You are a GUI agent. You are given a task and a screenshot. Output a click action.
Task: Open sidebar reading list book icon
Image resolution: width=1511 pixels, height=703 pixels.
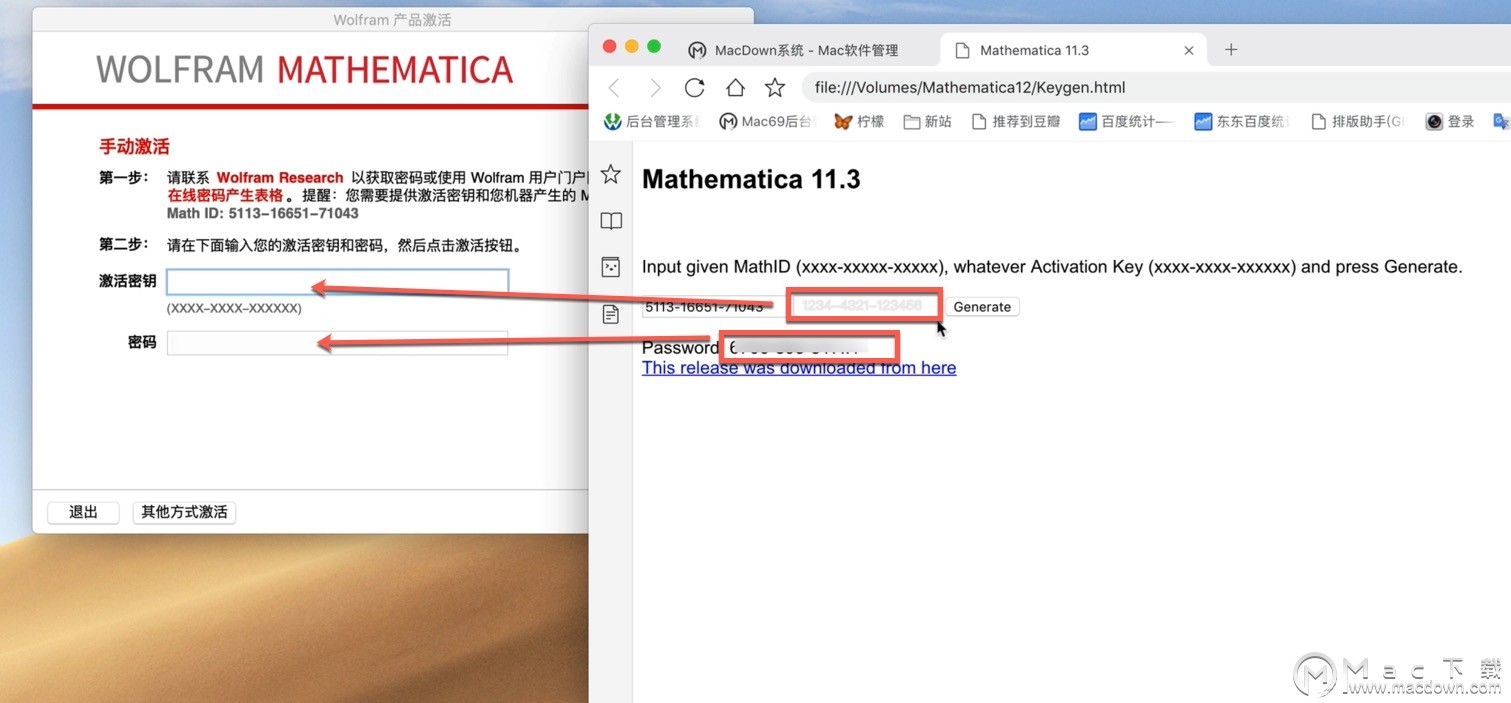tap(611, 221)
